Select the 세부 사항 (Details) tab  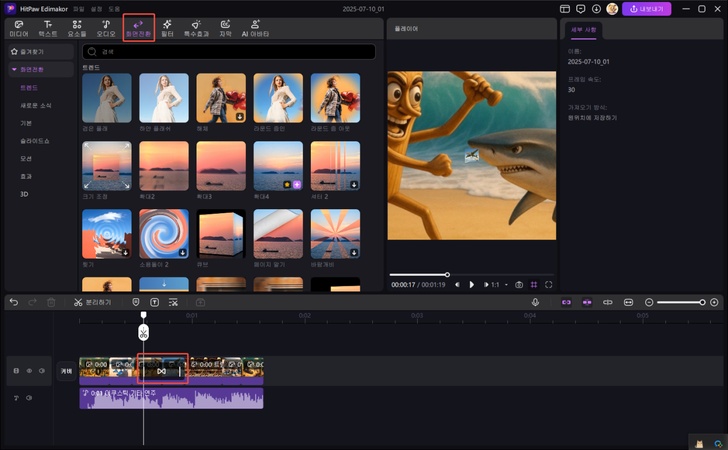click(584, 30)
